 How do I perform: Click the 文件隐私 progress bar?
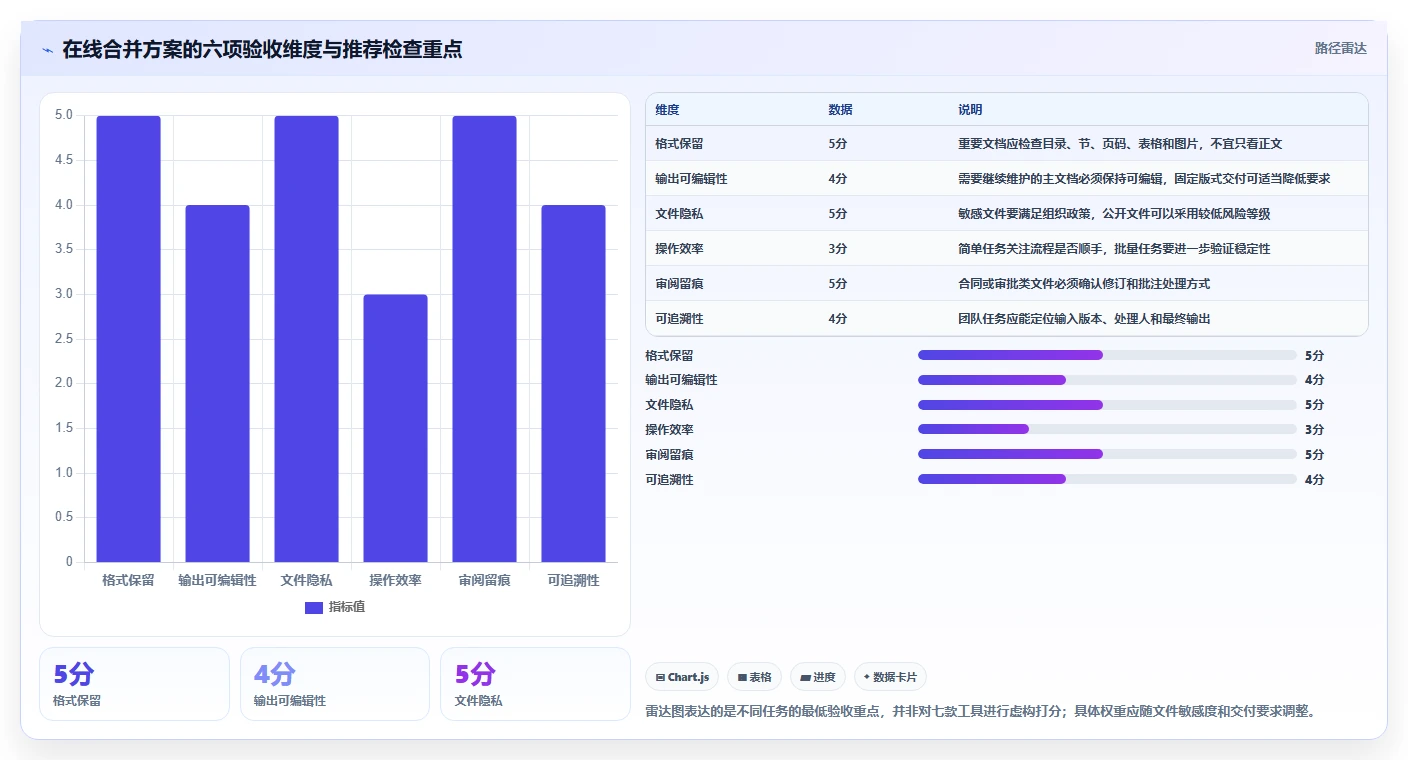[1107, 405]
